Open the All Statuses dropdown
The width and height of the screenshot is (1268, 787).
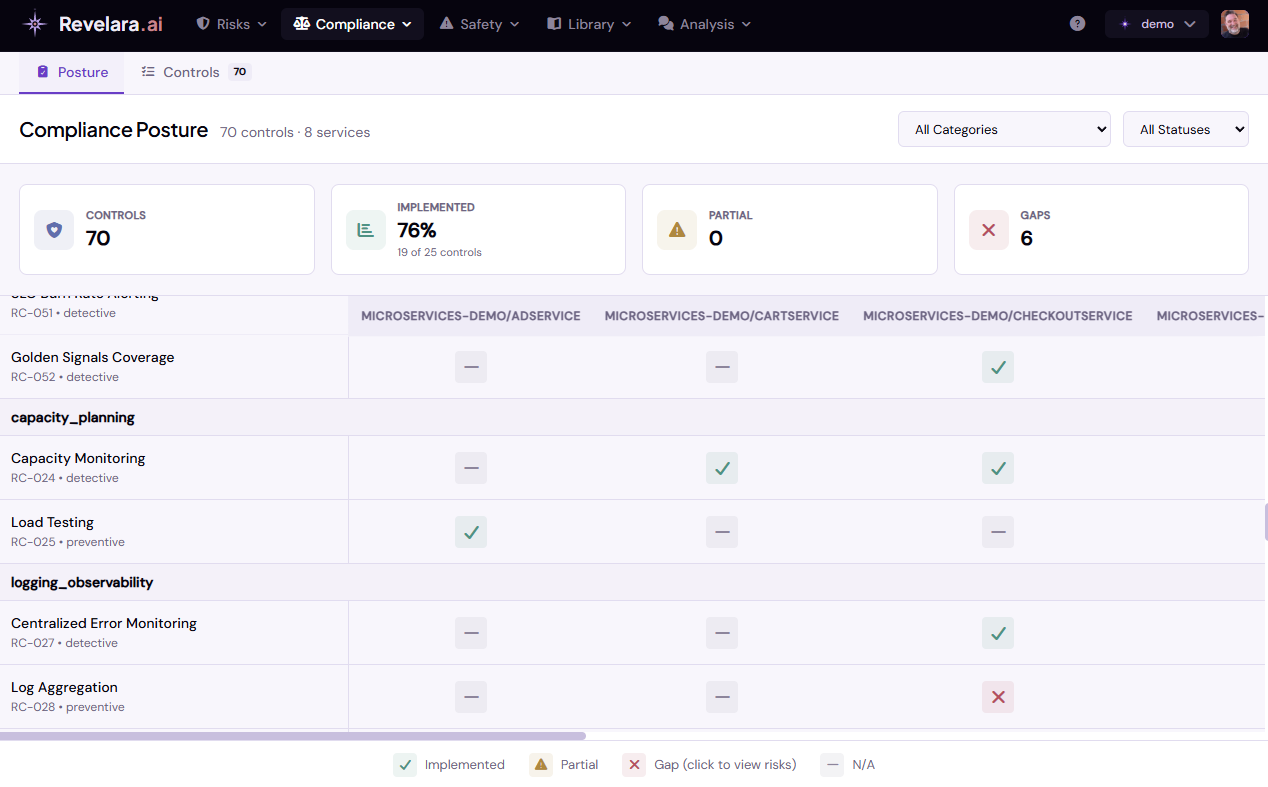pyautogui.click(x=1186, y=129)
